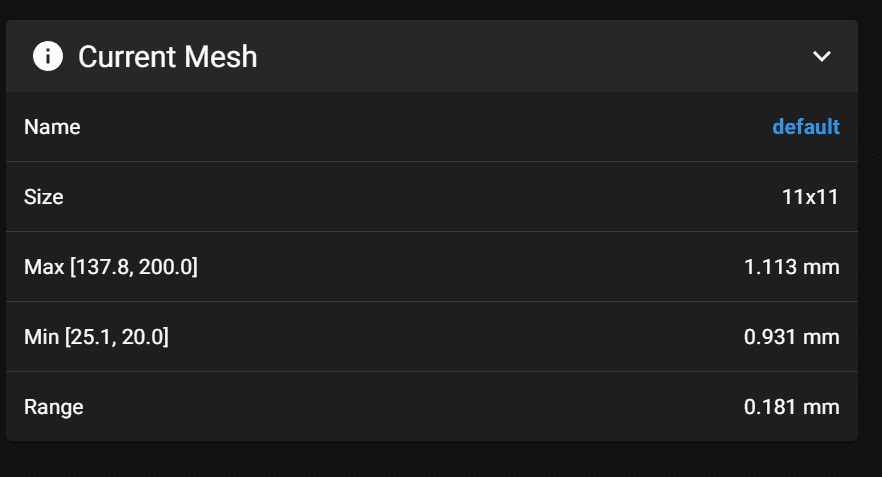Click dark background above the mesh panel
The image size is (882, 477).
[x=441, y=8]
